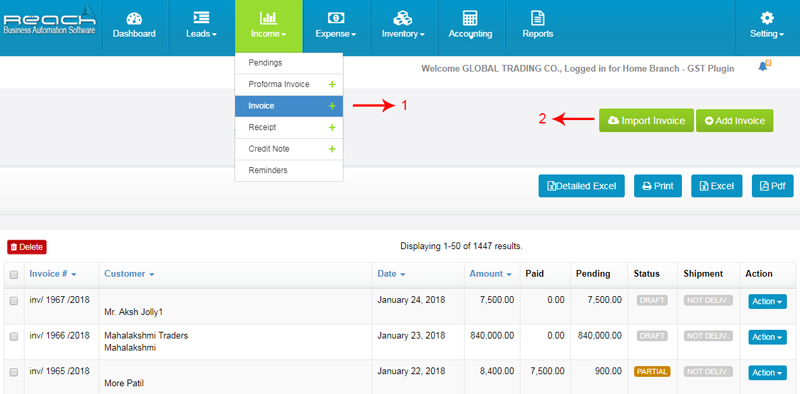Open Action dropdown for inv/ 1967 /2018

pyautogui.click(x=767, y=301)
